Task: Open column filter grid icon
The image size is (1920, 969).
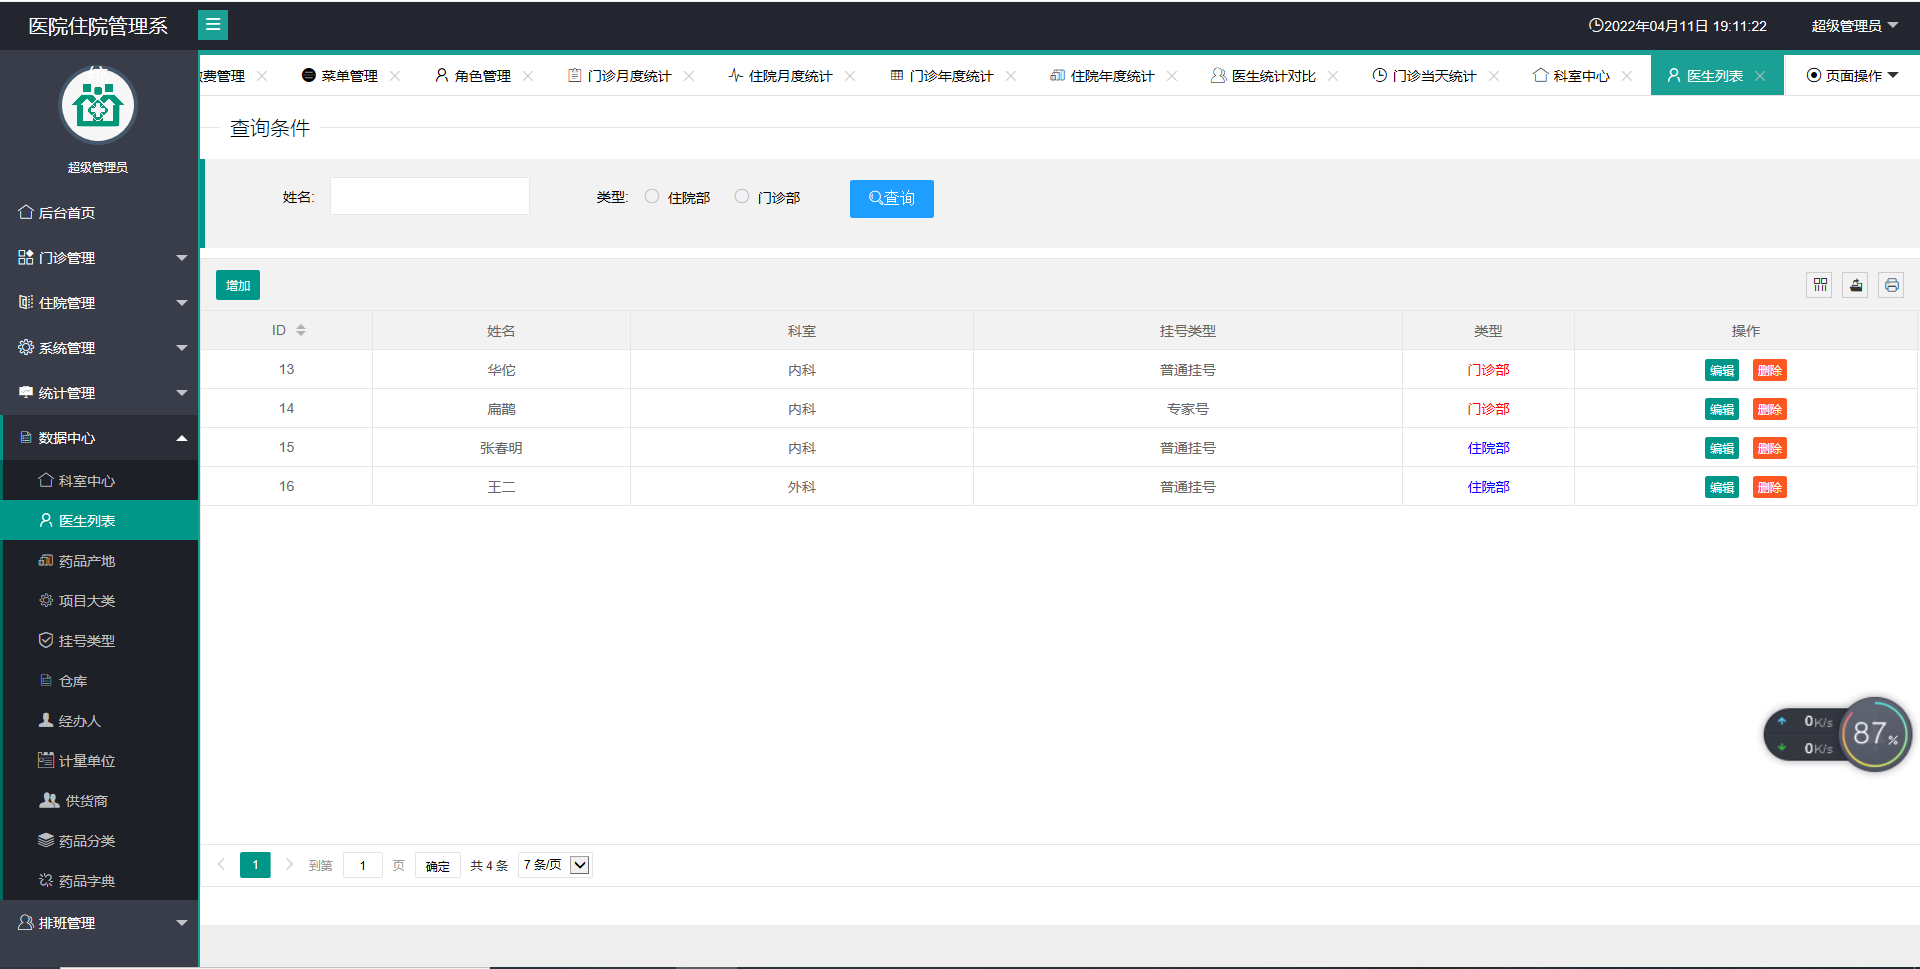Action: (x=1820, y=285)
